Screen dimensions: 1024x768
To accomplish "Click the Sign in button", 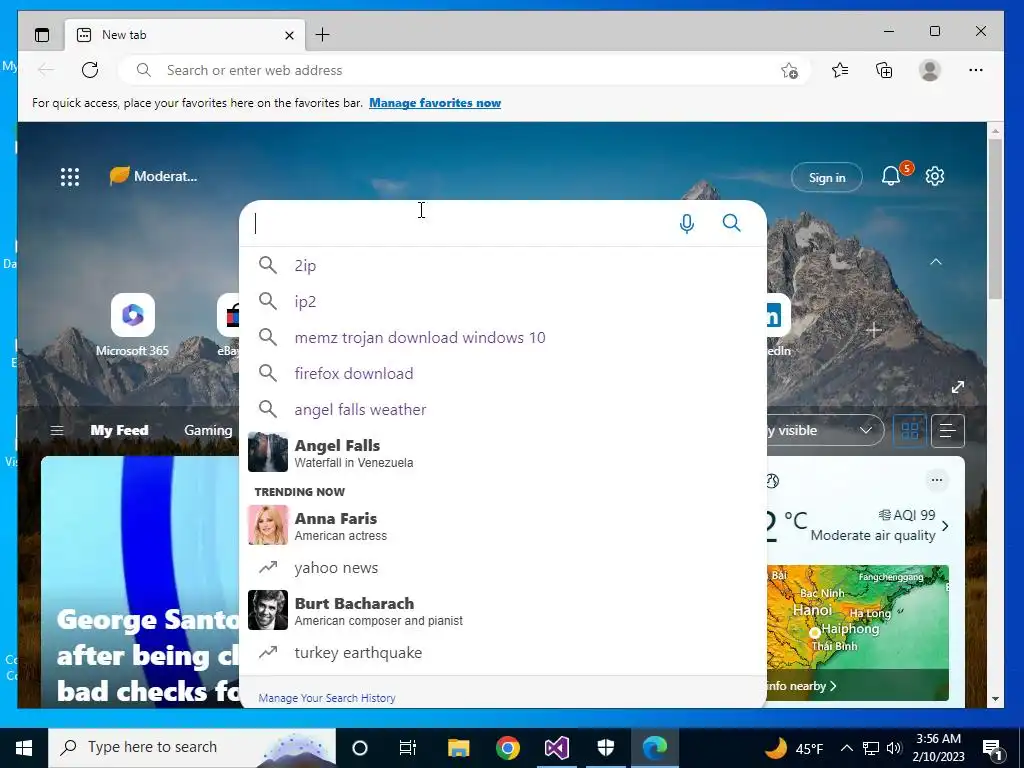I will click(827, 177).
